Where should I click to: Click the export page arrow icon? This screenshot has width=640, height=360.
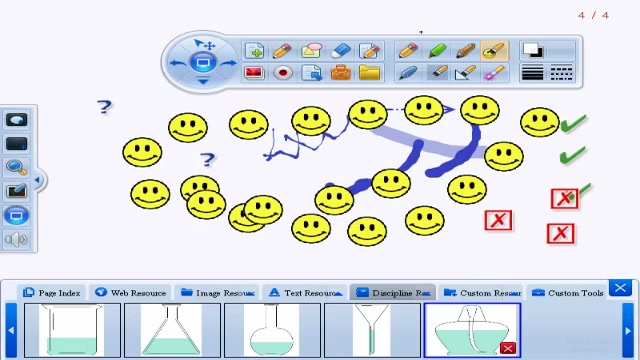pos(311,73)
